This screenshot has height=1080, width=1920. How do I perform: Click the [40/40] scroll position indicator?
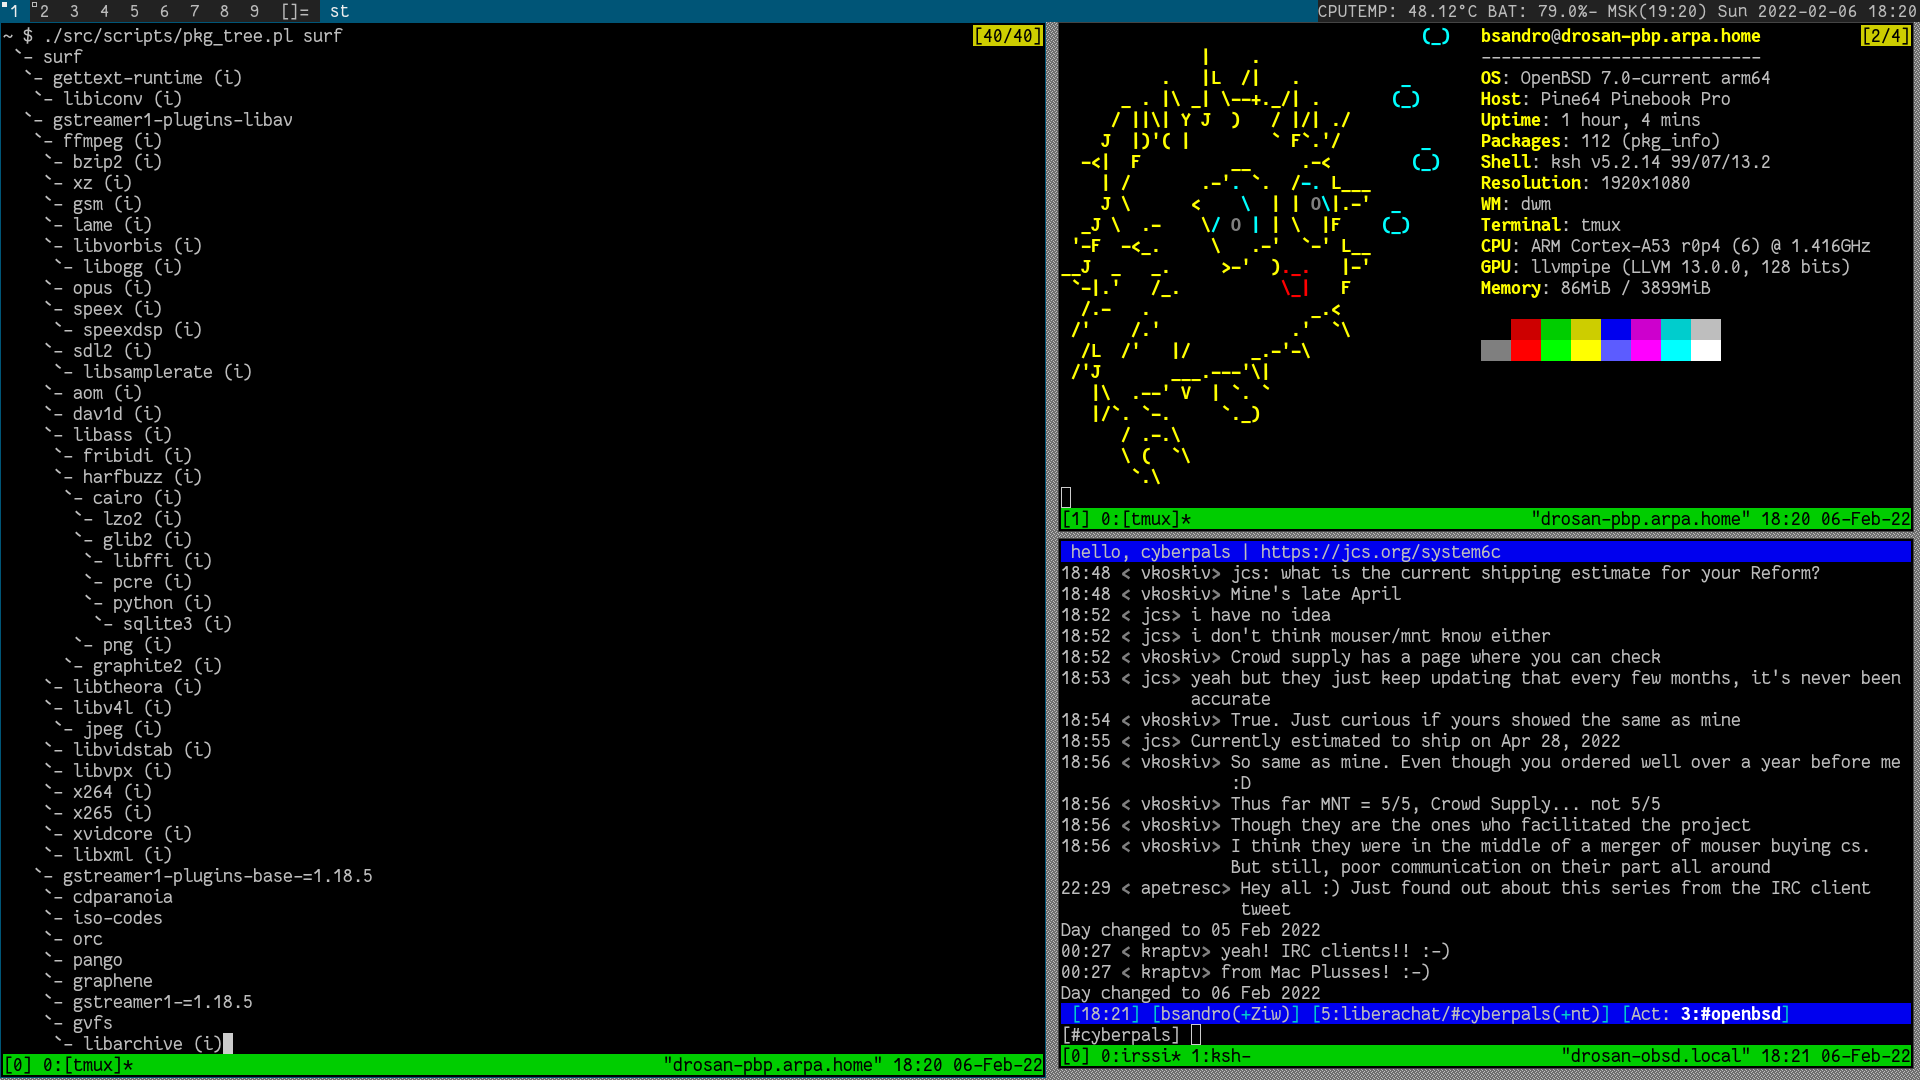point(1007,36)
